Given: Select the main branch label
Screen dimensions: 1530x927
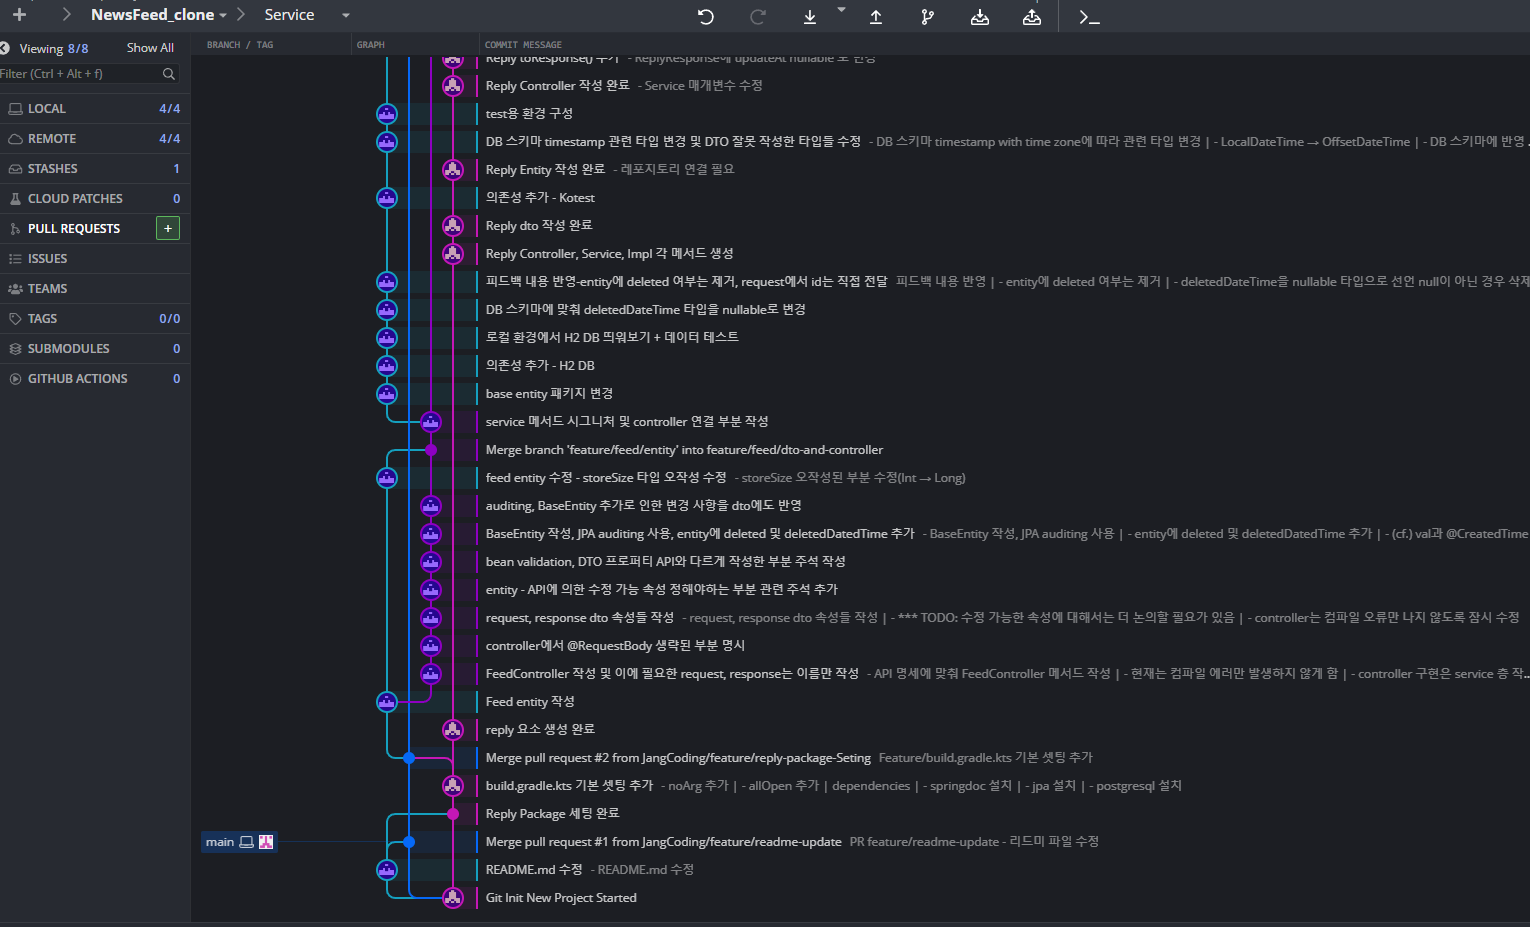Looking at the screenshot, I should (238, 842).
